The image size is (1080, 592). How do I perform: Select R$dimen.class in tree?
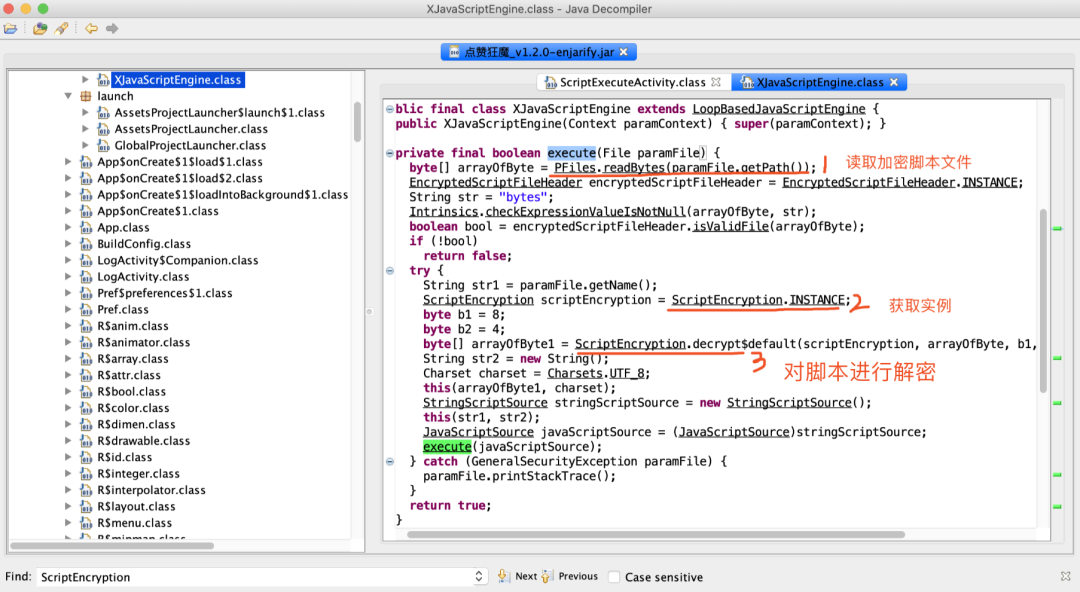click(x=136, y=425)
